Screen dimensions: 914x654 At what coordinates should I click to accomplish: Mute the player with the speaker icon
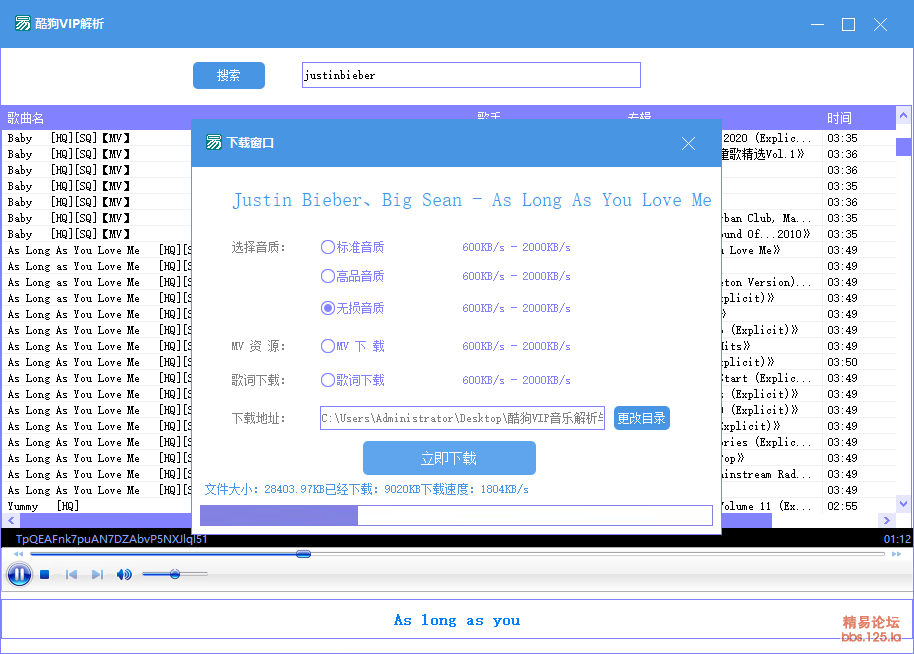click(x=124, y=575)
